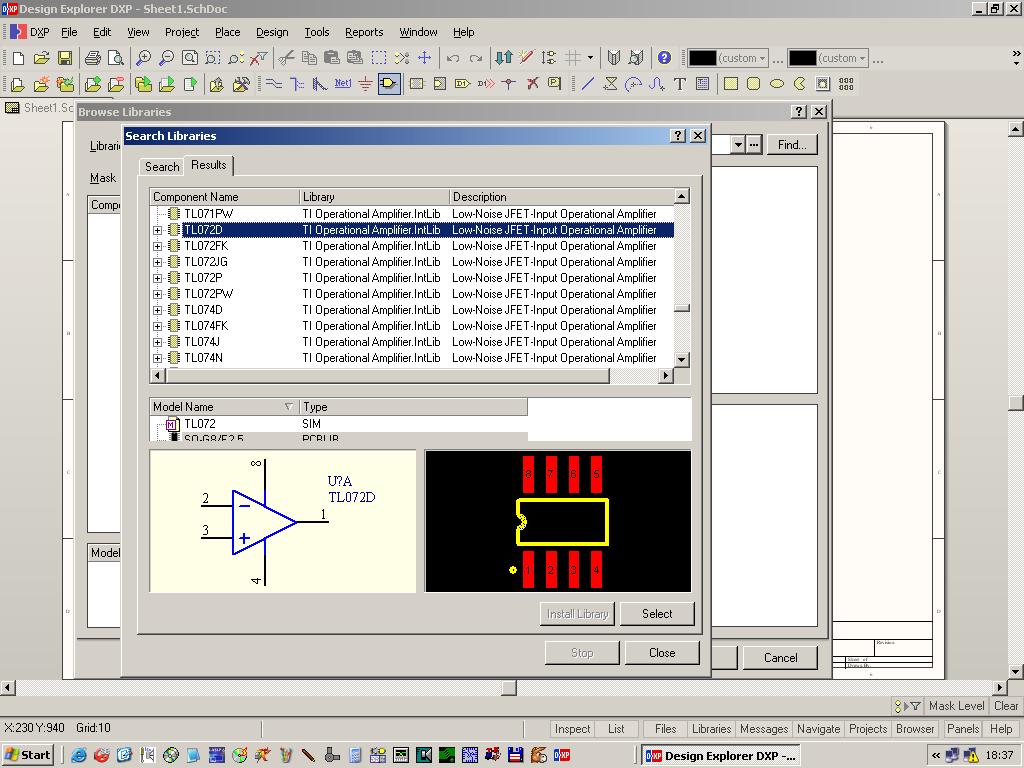The width and height of the screenshot is (1024, 768).
Task: Click the first black color swatch
Action: coord(703,58)
